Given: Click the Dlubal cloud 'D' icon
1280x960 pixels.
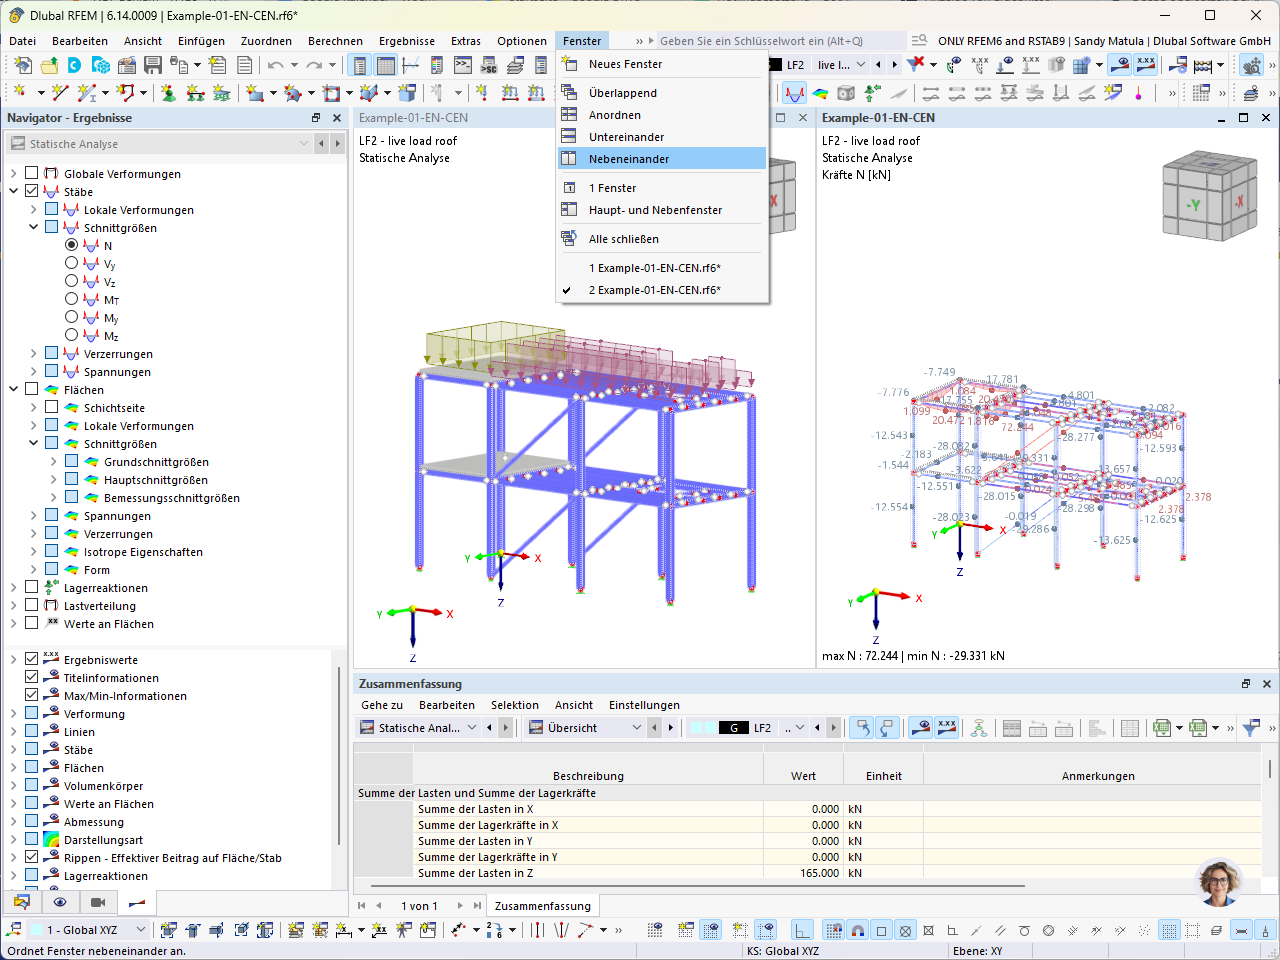Looking at the screenshot, I should click(75, 65).
